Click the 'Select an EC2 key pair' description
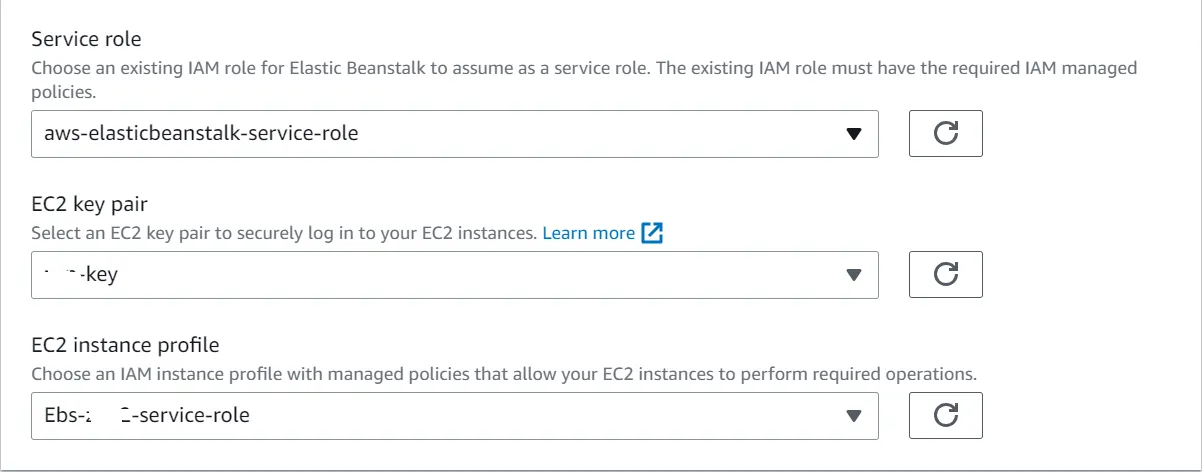The height and width of the screenshot is (472, 1202). point(285,233)
